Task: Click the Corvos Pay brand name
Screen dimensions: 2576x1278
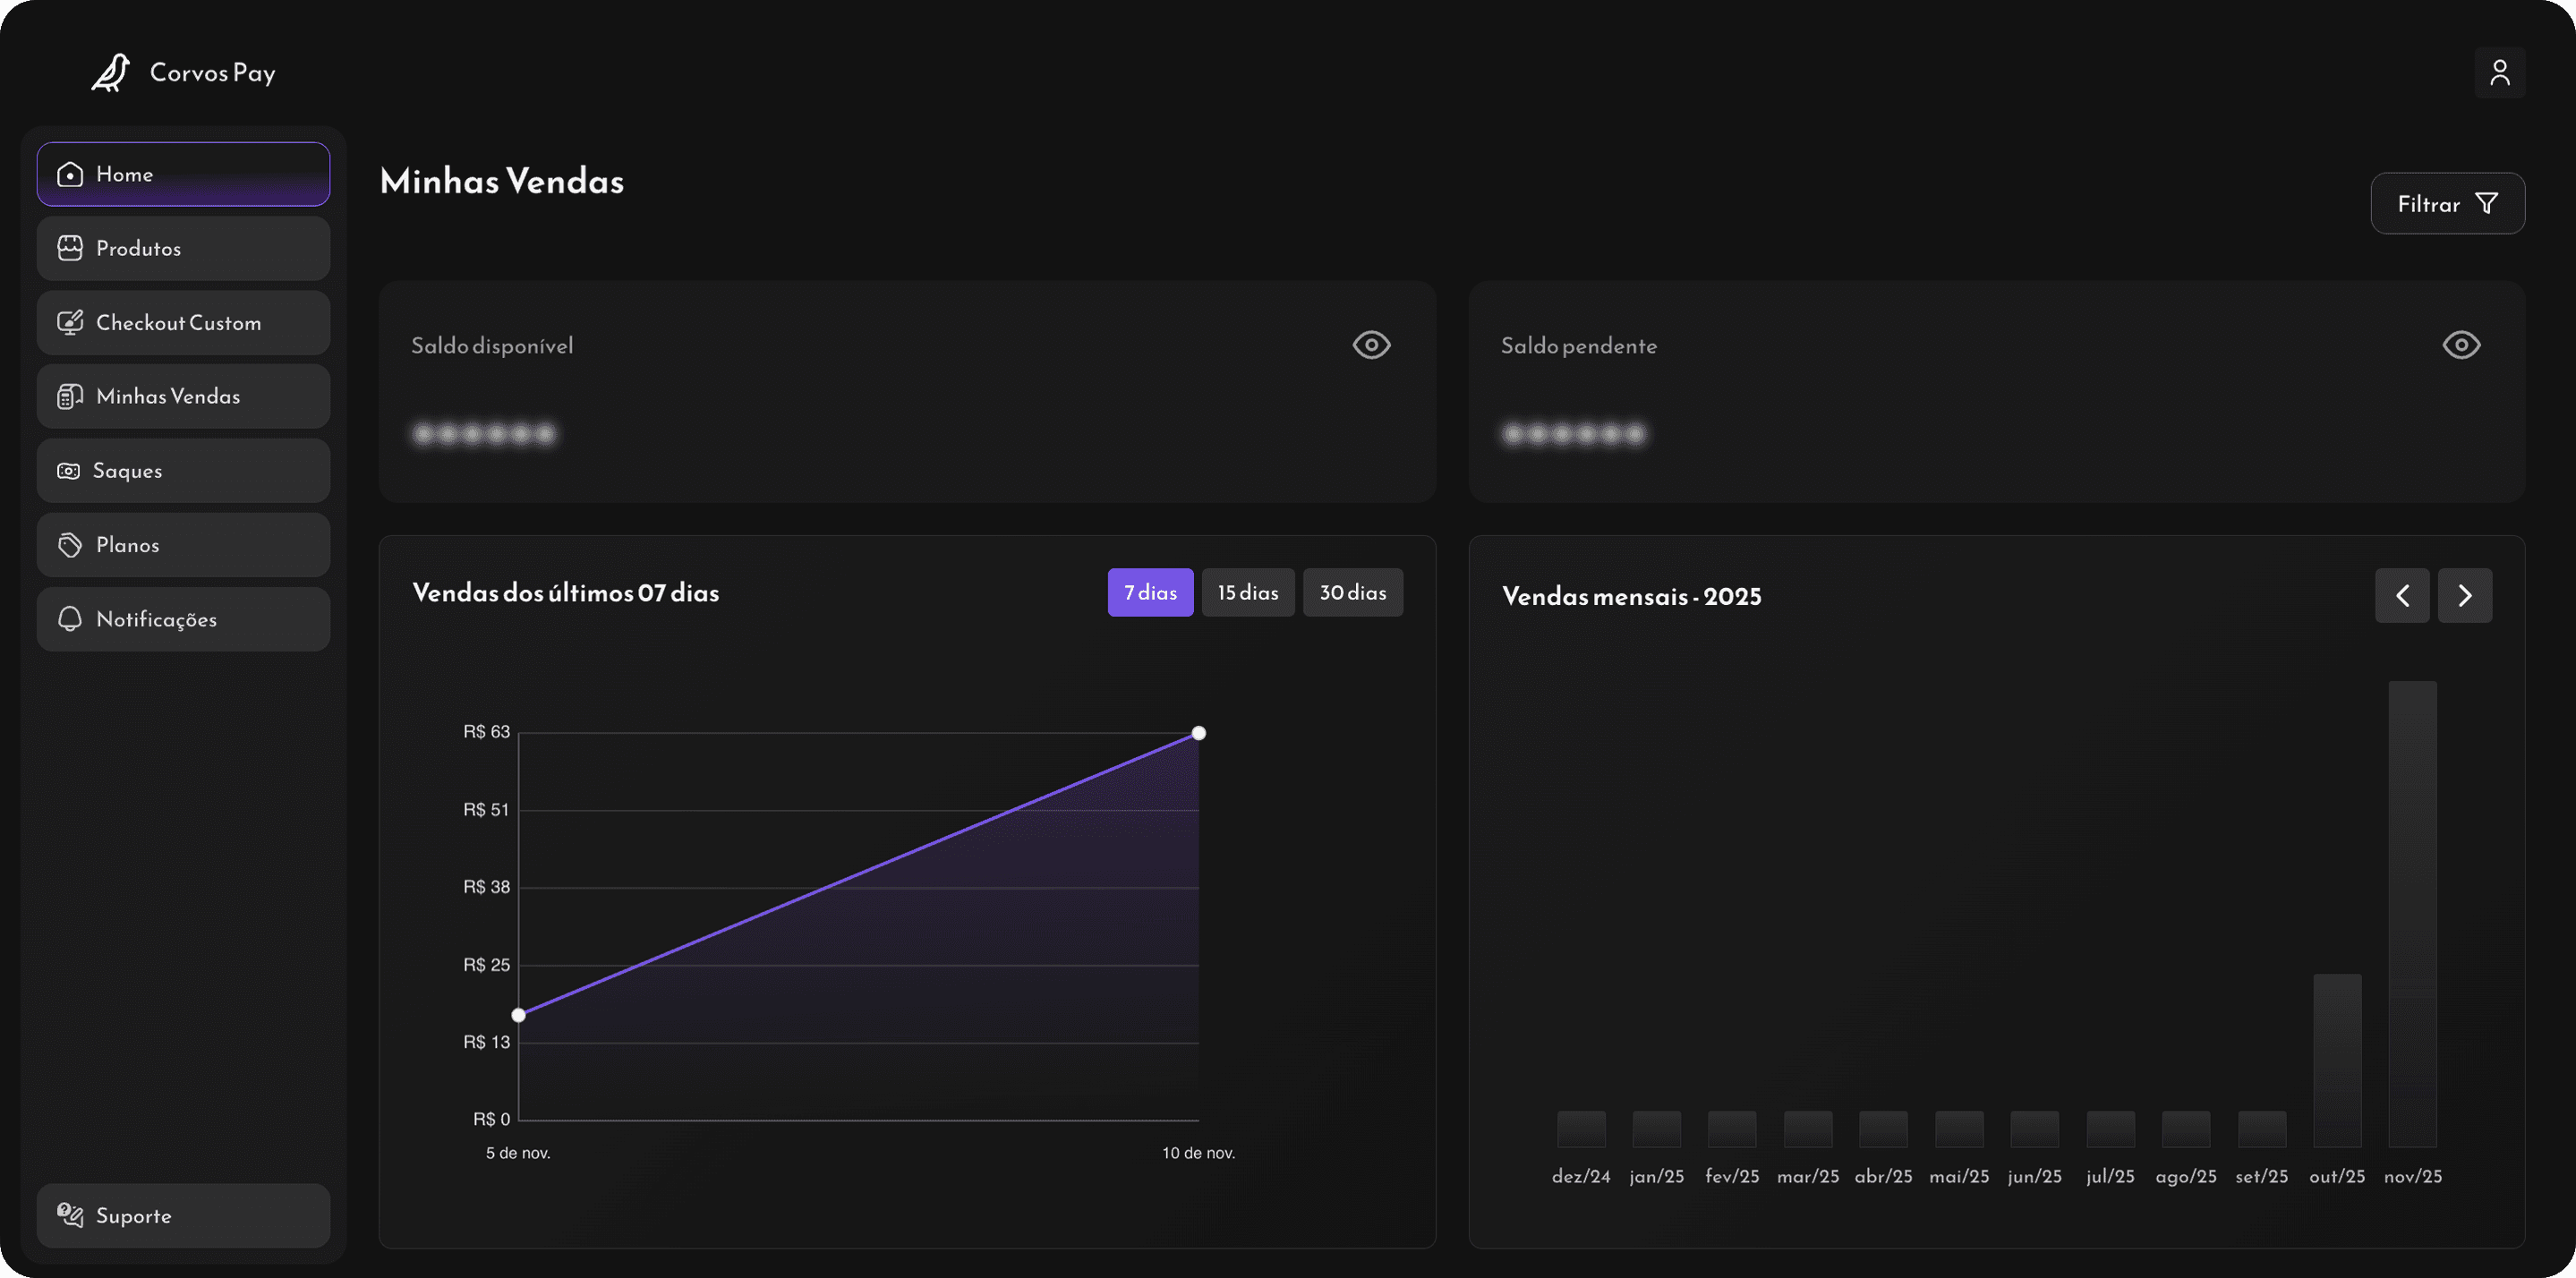Action: [x=212, y=73]
